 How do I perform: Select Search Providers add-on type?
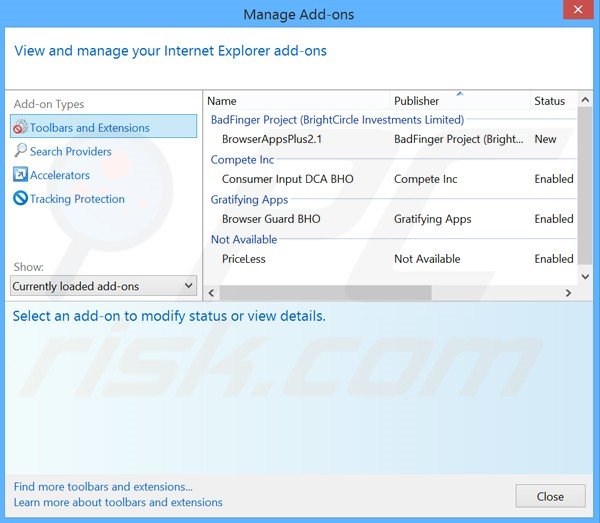[70, 152]
